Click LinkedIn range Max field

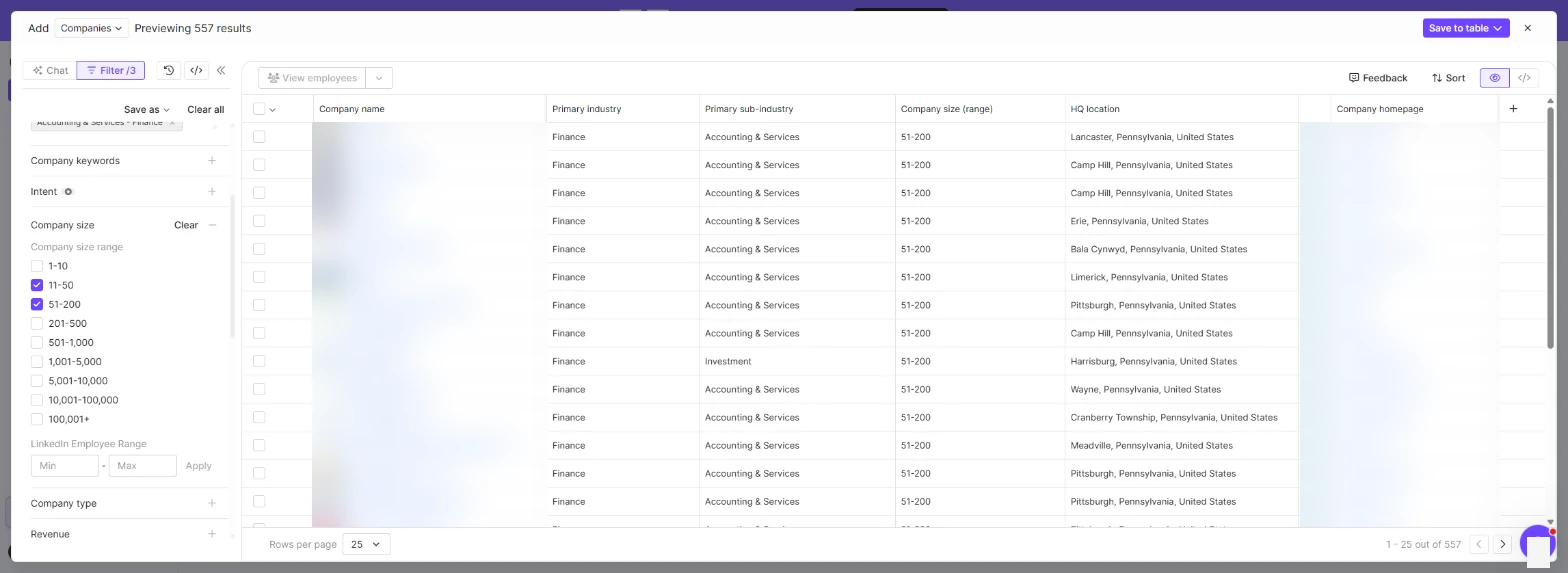coord(142,465)
